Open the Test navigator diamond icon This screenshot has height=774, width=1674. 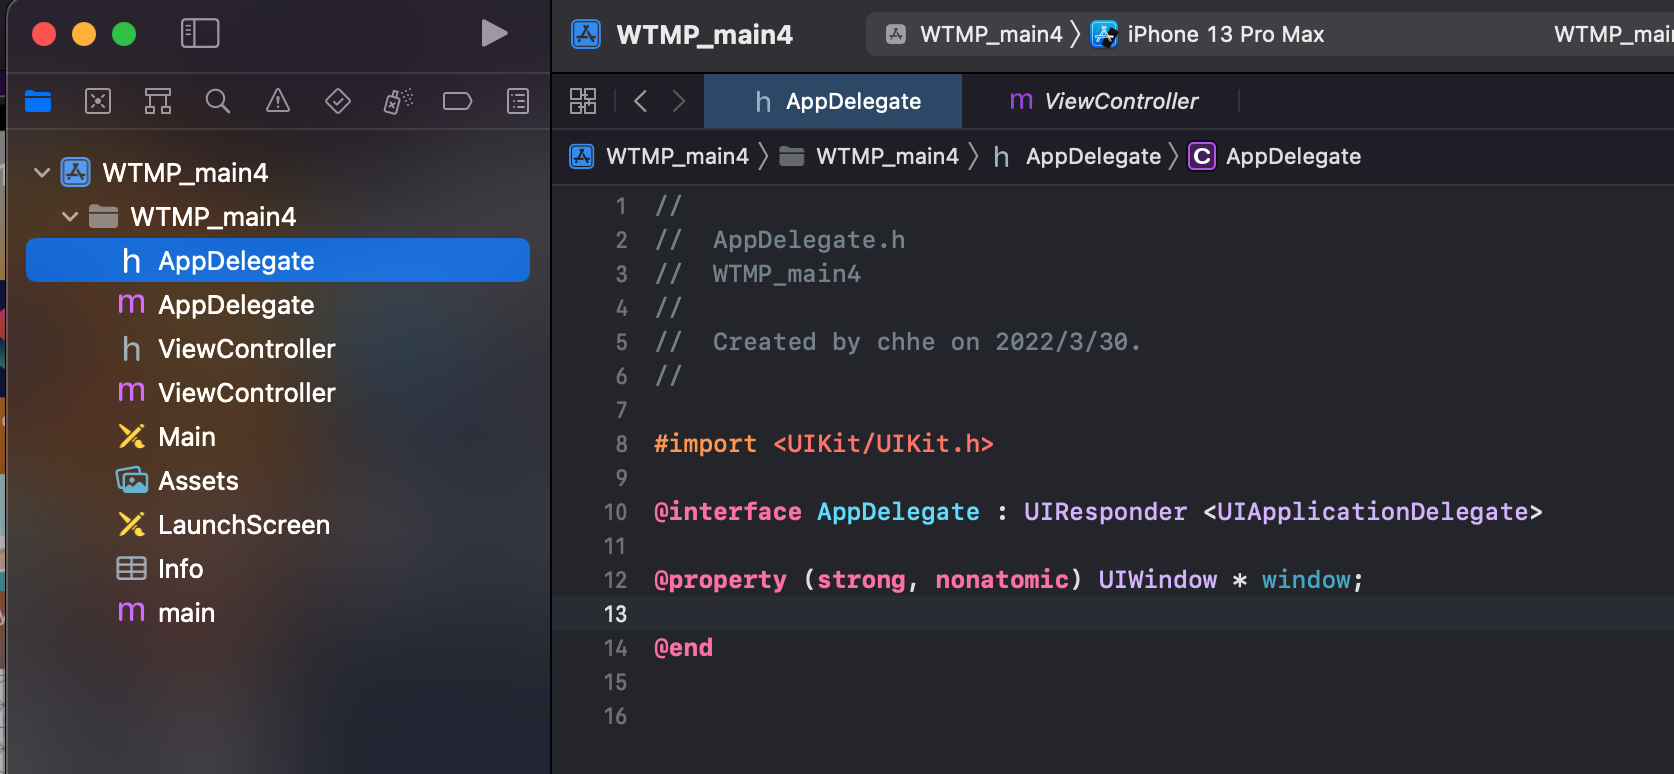point(338,101)
